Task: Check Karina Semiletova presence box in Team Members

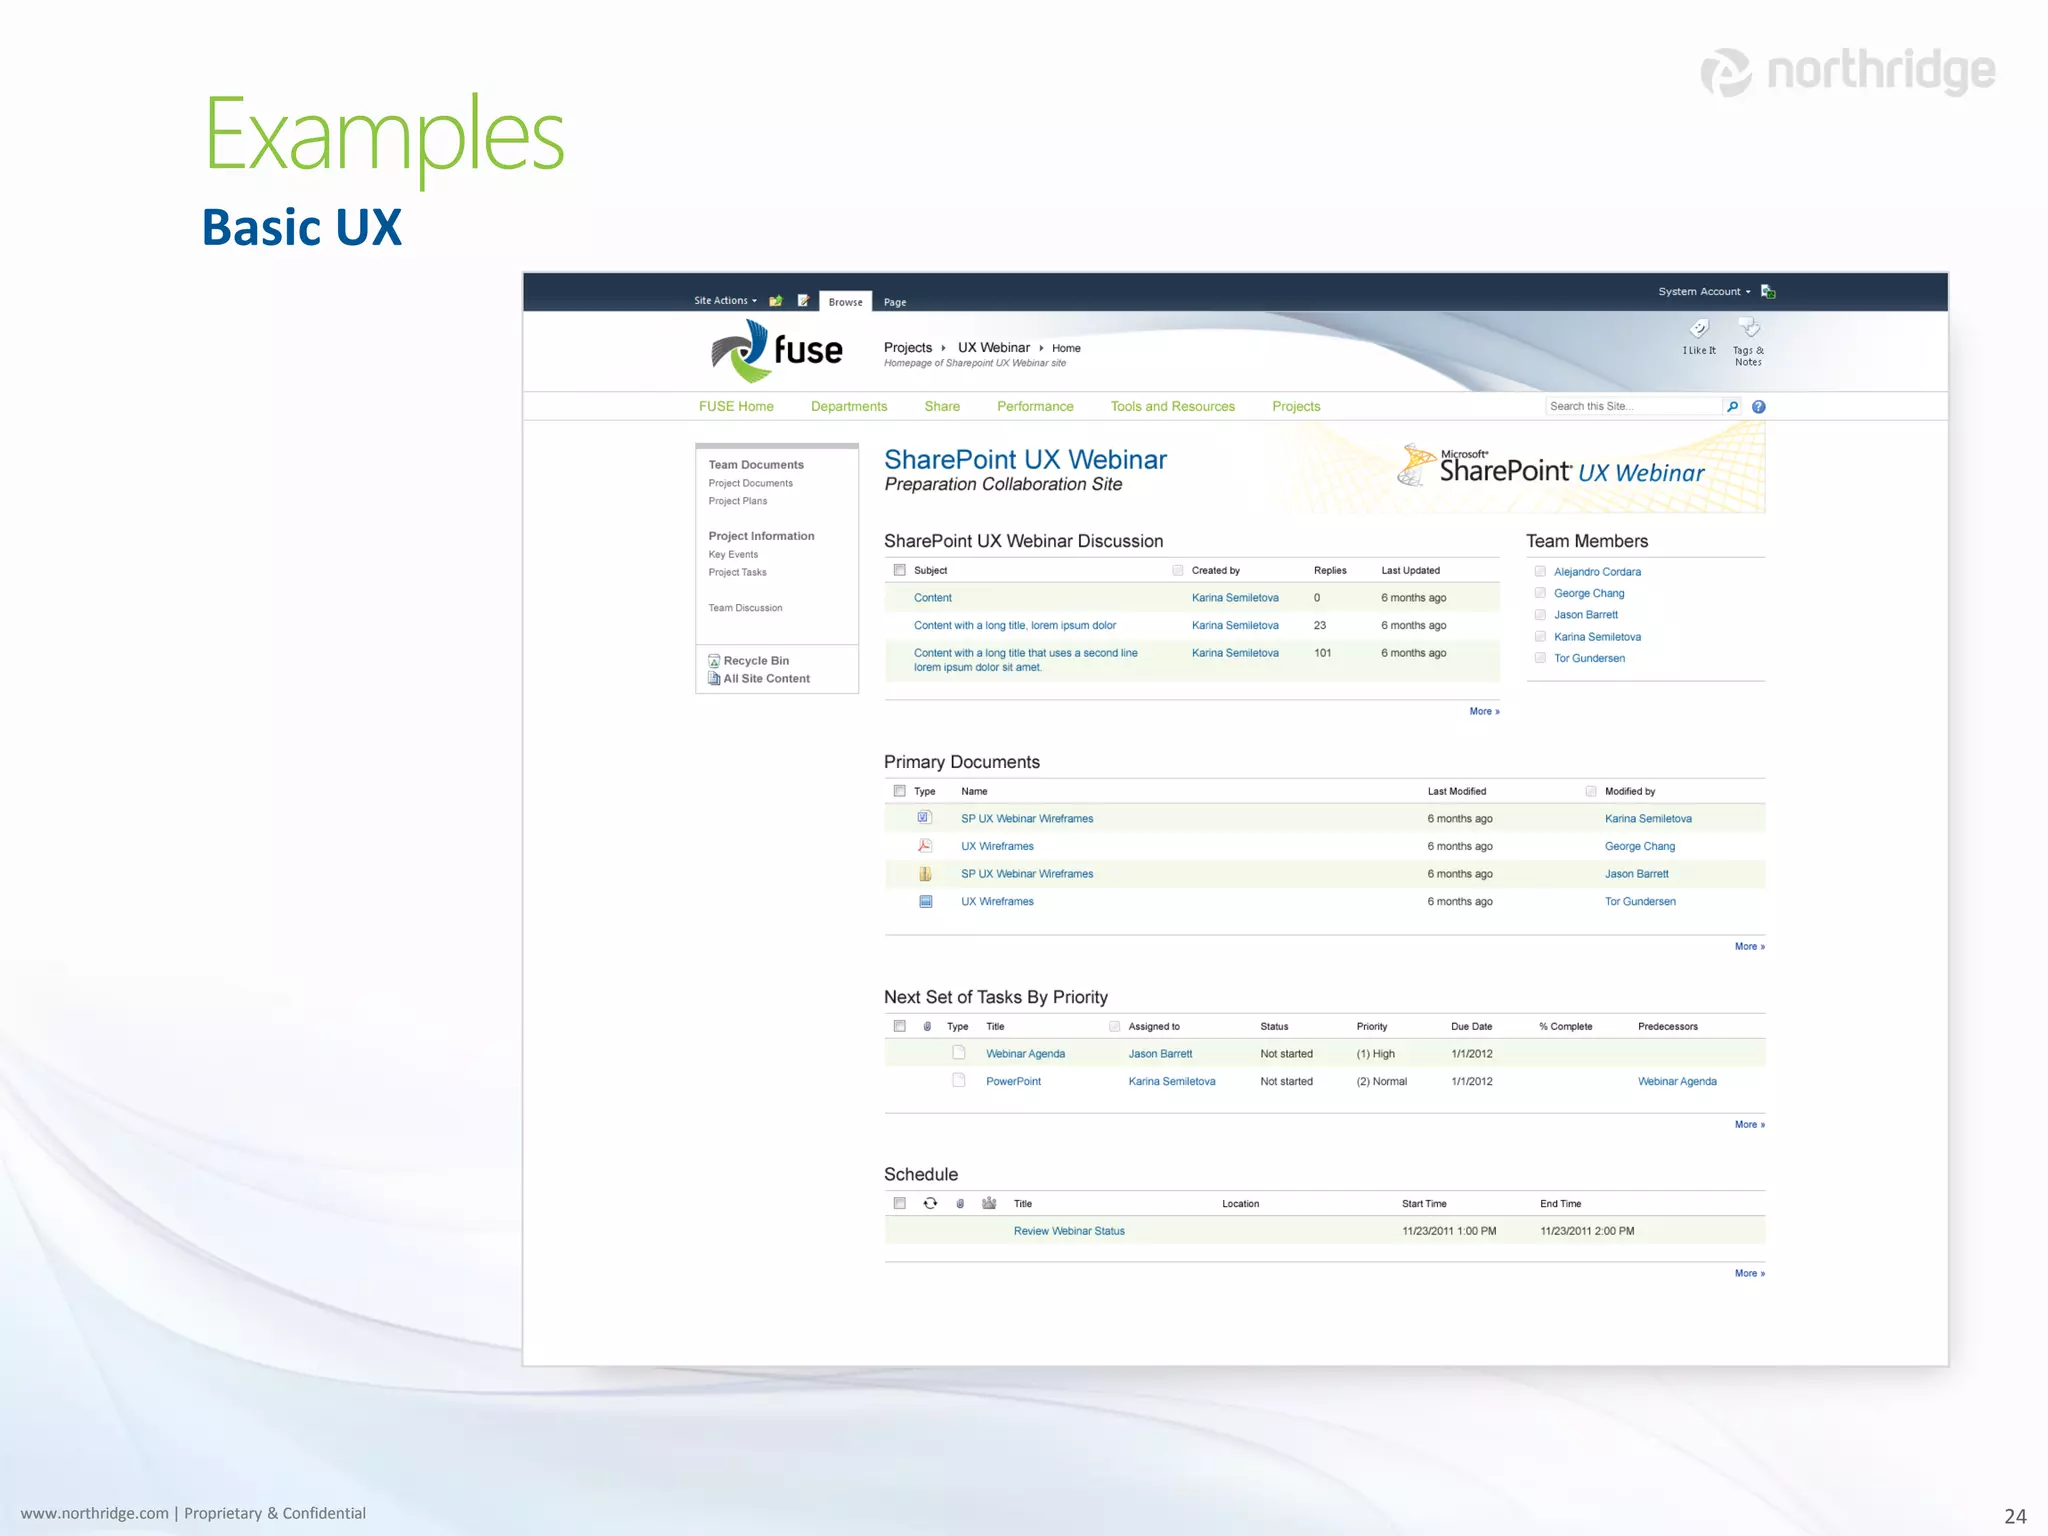Action: [x=1540, y=636]
